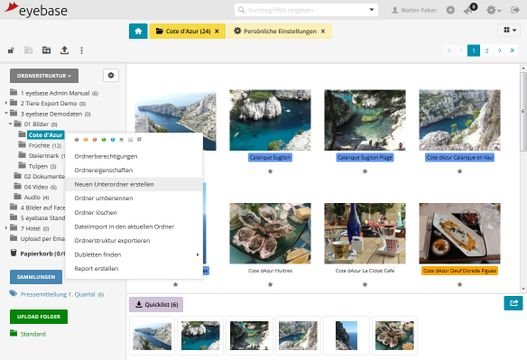This screenshot has height=360, width=527.
Task: Select the 04 Video folder
Action: coord(36,187)
